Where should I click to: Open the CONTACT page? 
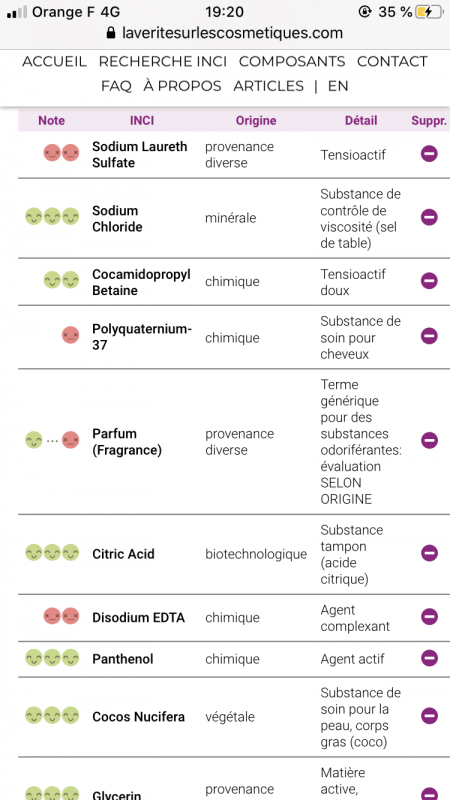pos(392,62)
